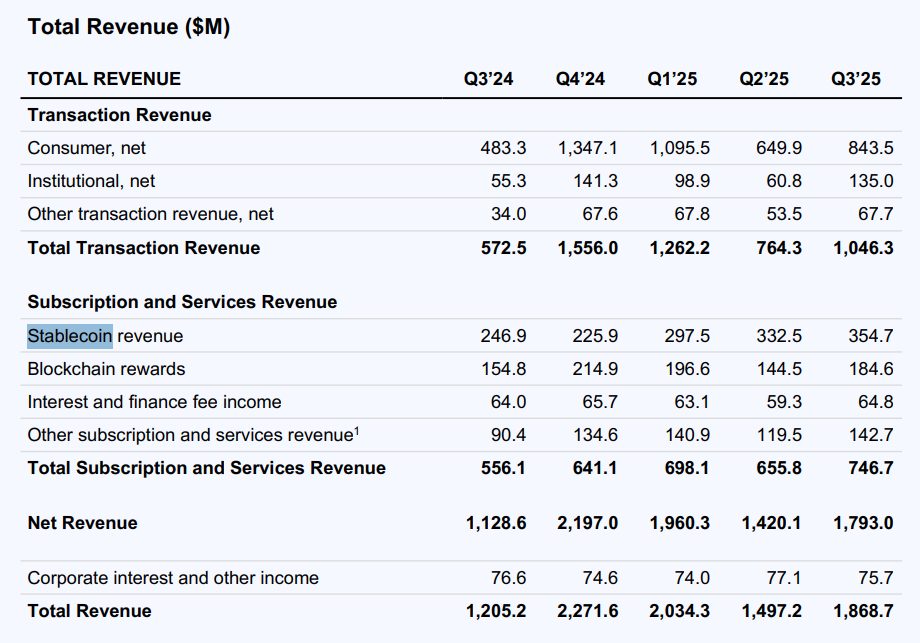Image resolution: width=920 pixels, height=643 pixels.
Task: Click the Total Revenue value 1,868.7
Action: [863, 611]
